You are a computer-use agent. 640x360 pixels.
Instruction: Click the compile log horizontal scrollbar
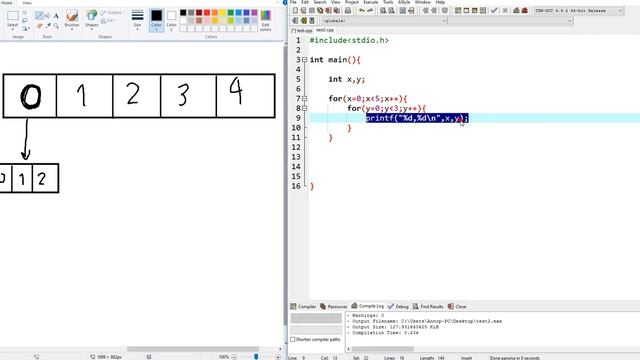383,349
